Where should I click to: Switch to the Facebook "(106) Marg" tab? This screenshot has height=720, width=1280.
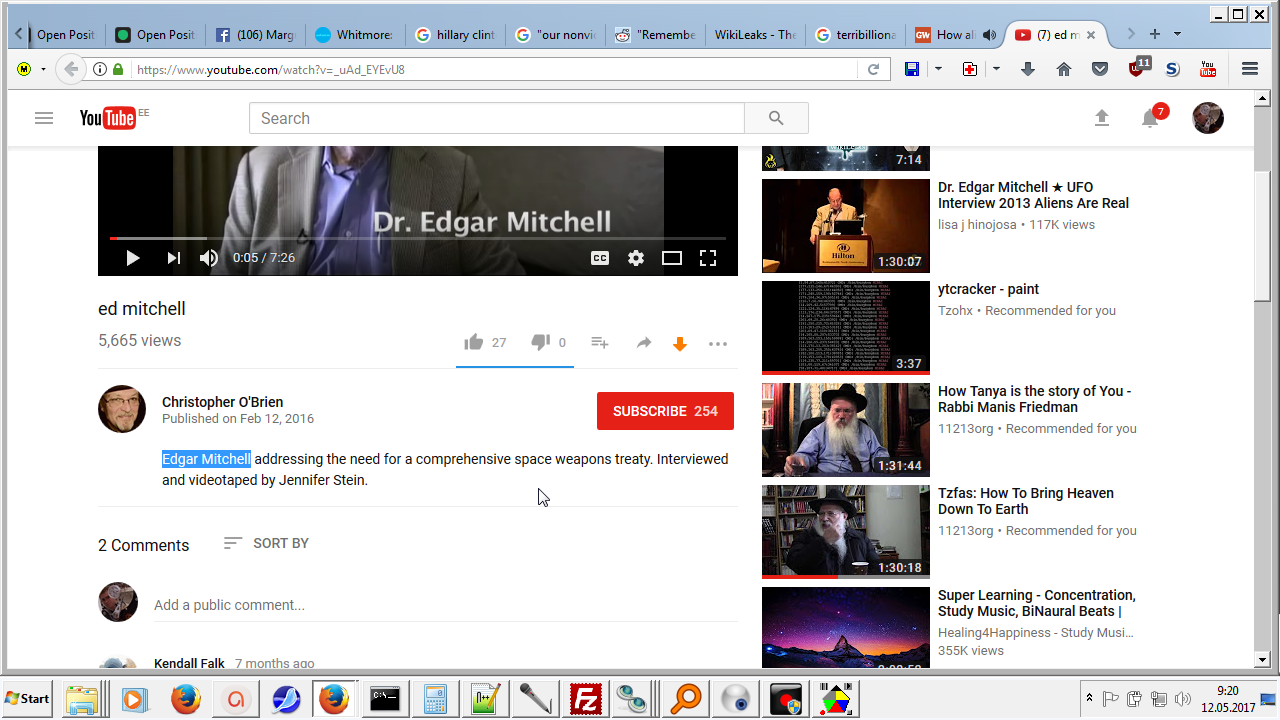pyautogui.click(x=254, y=34)
